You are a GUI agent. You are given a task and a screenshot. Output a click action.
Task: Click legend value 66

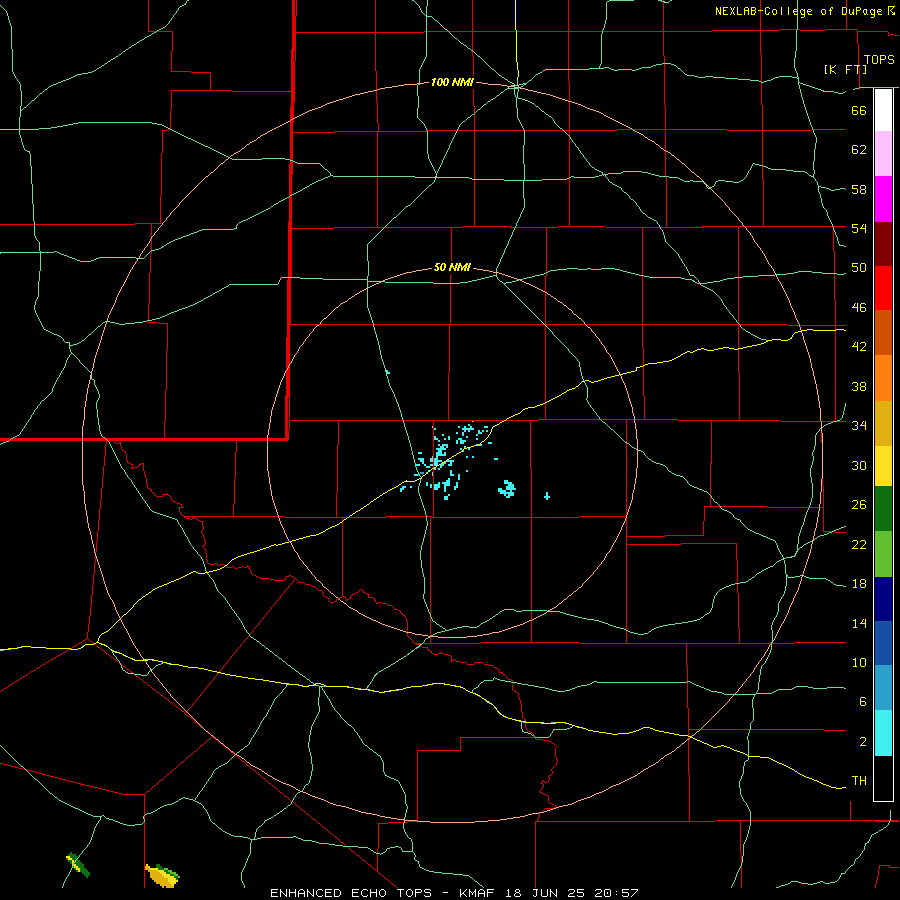tap(859, 110)
